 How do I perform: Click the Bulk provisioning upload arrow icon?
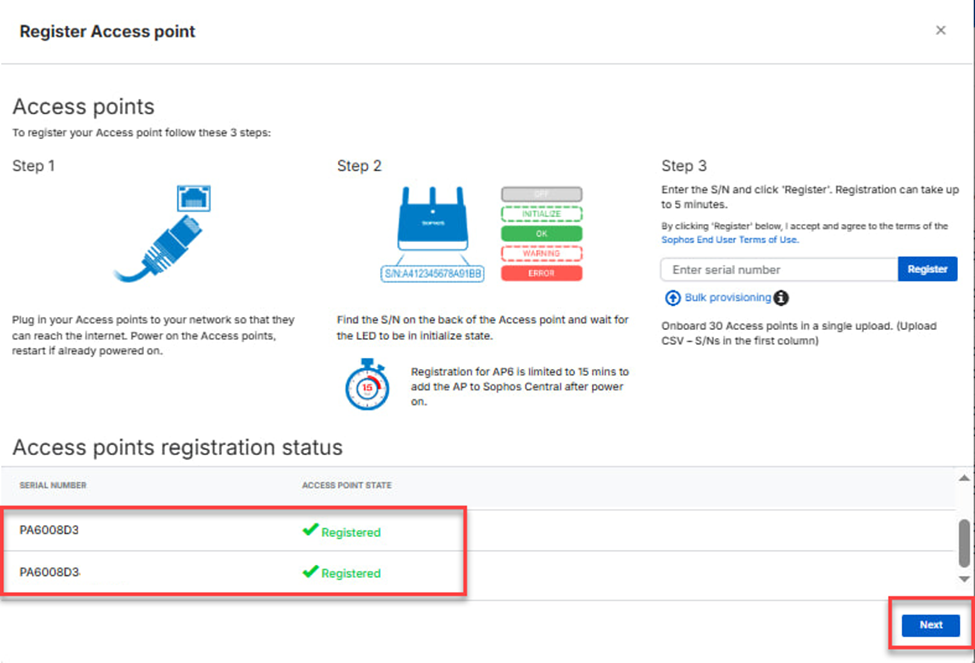(673, 298)
